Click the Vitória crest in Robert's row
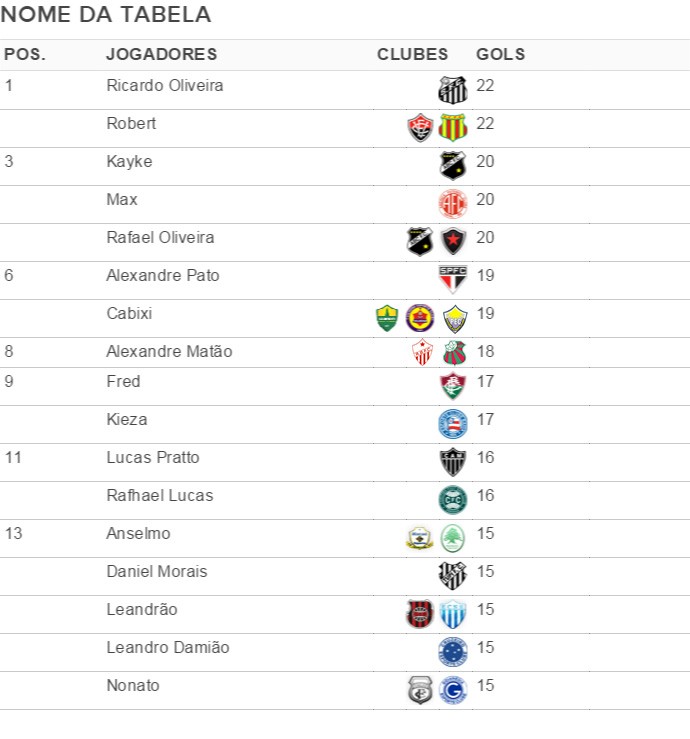This screenshot has height=739, width=690. pos(420,128)
